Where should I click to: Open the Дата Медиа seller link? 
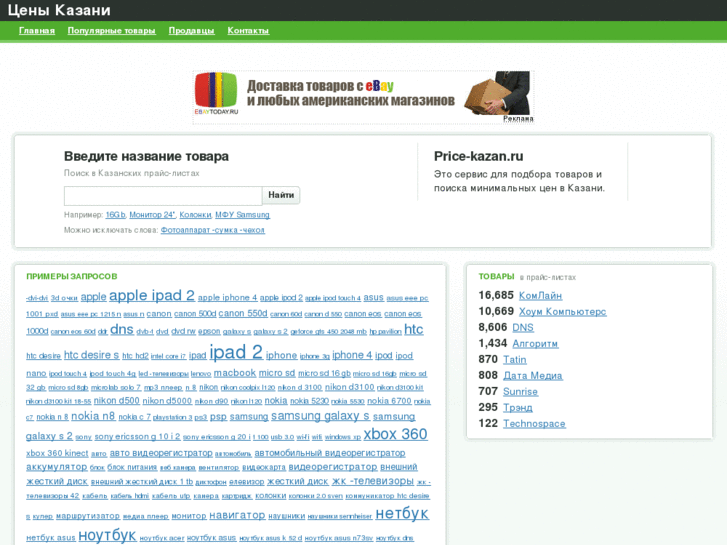tap(533, 375)
